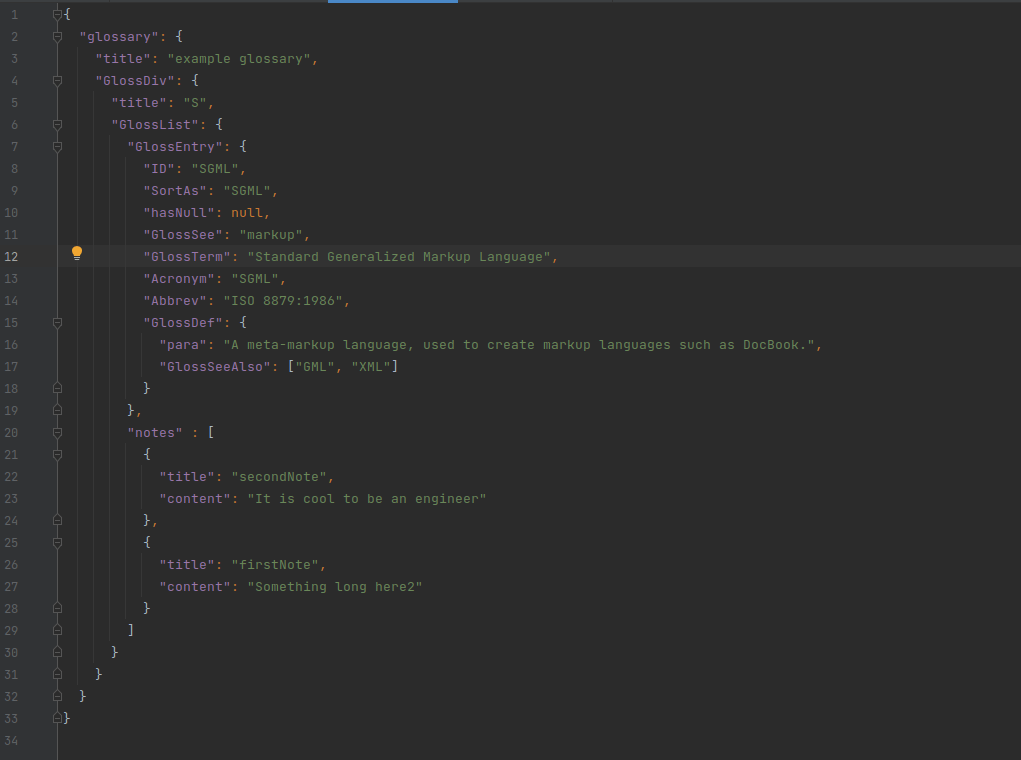Click the fold end marker on line 33
The height and width of the screenshot is (760, 1021).
coord(57,717)
